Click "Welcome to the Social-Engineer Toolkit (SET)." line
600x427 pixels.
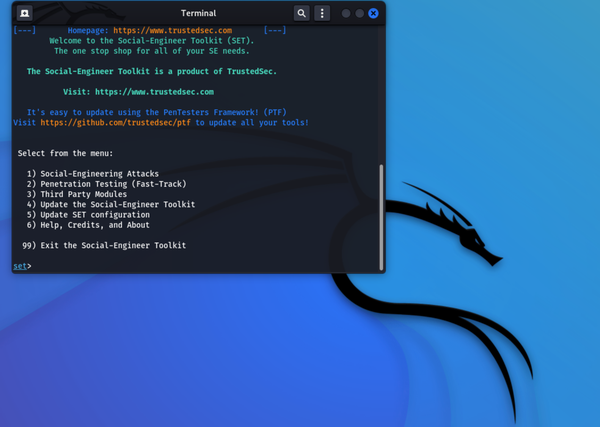[152, 41]
